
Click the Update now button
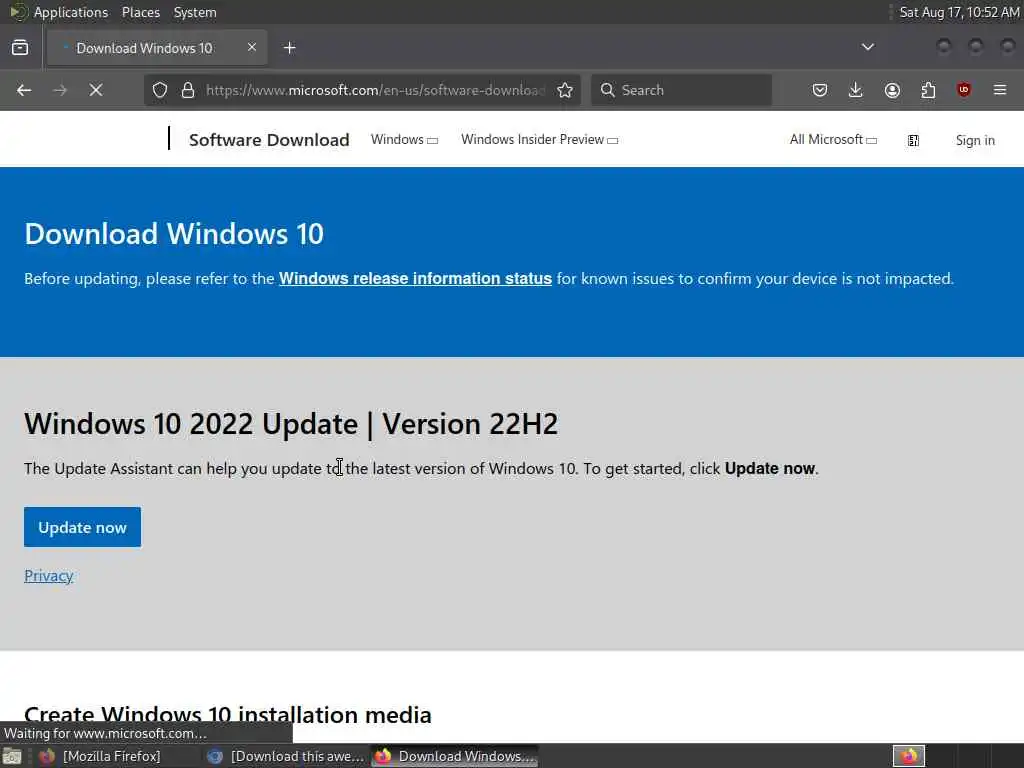pyautogui.click(x=82, y=527)
